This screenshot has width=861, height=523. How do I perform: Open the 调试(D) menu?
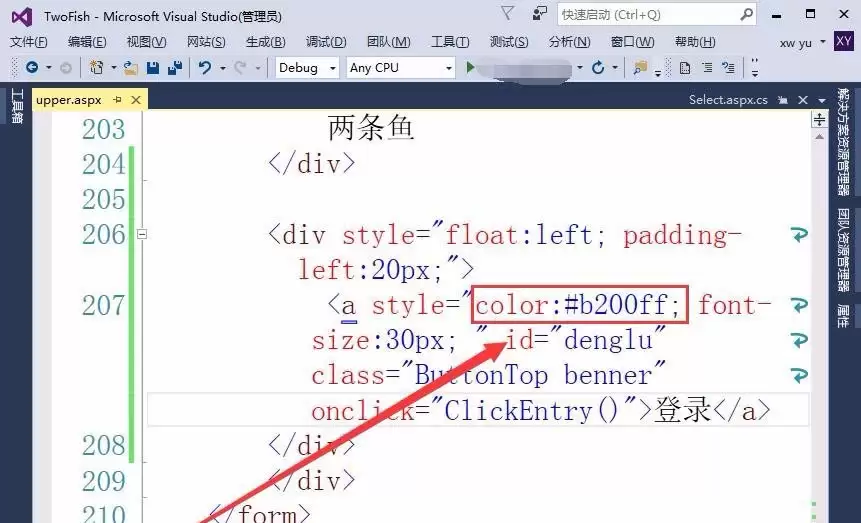pyautogui.click(x=326, y=42)
